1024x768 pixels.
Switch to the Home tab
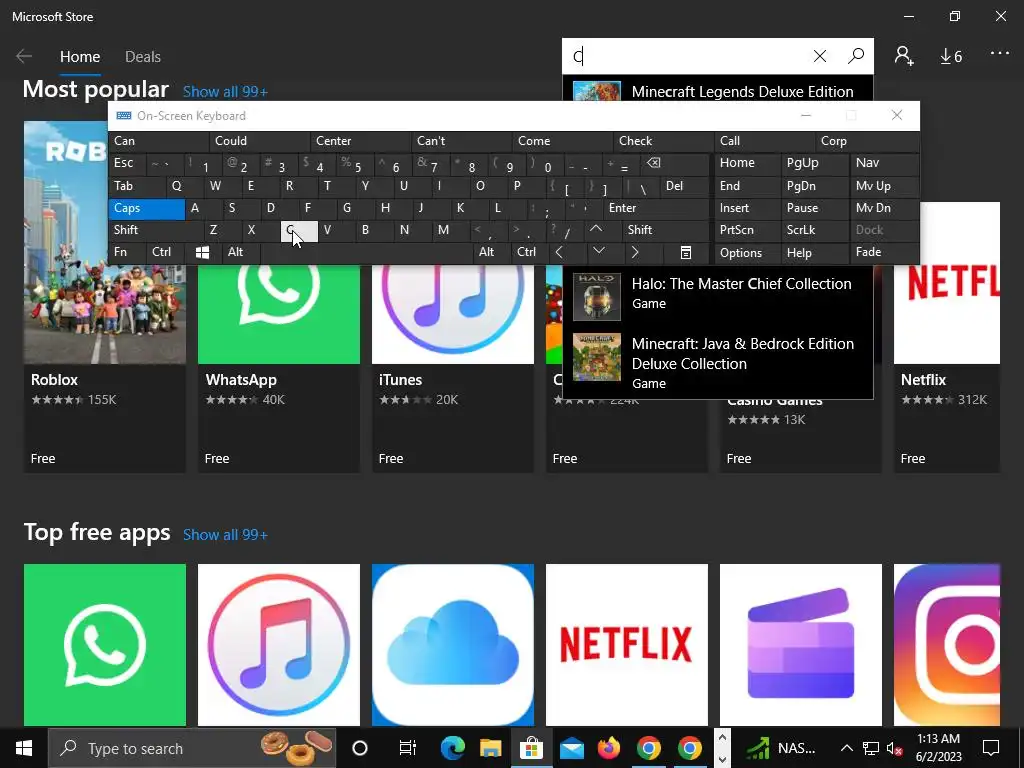tap(80, 57)
